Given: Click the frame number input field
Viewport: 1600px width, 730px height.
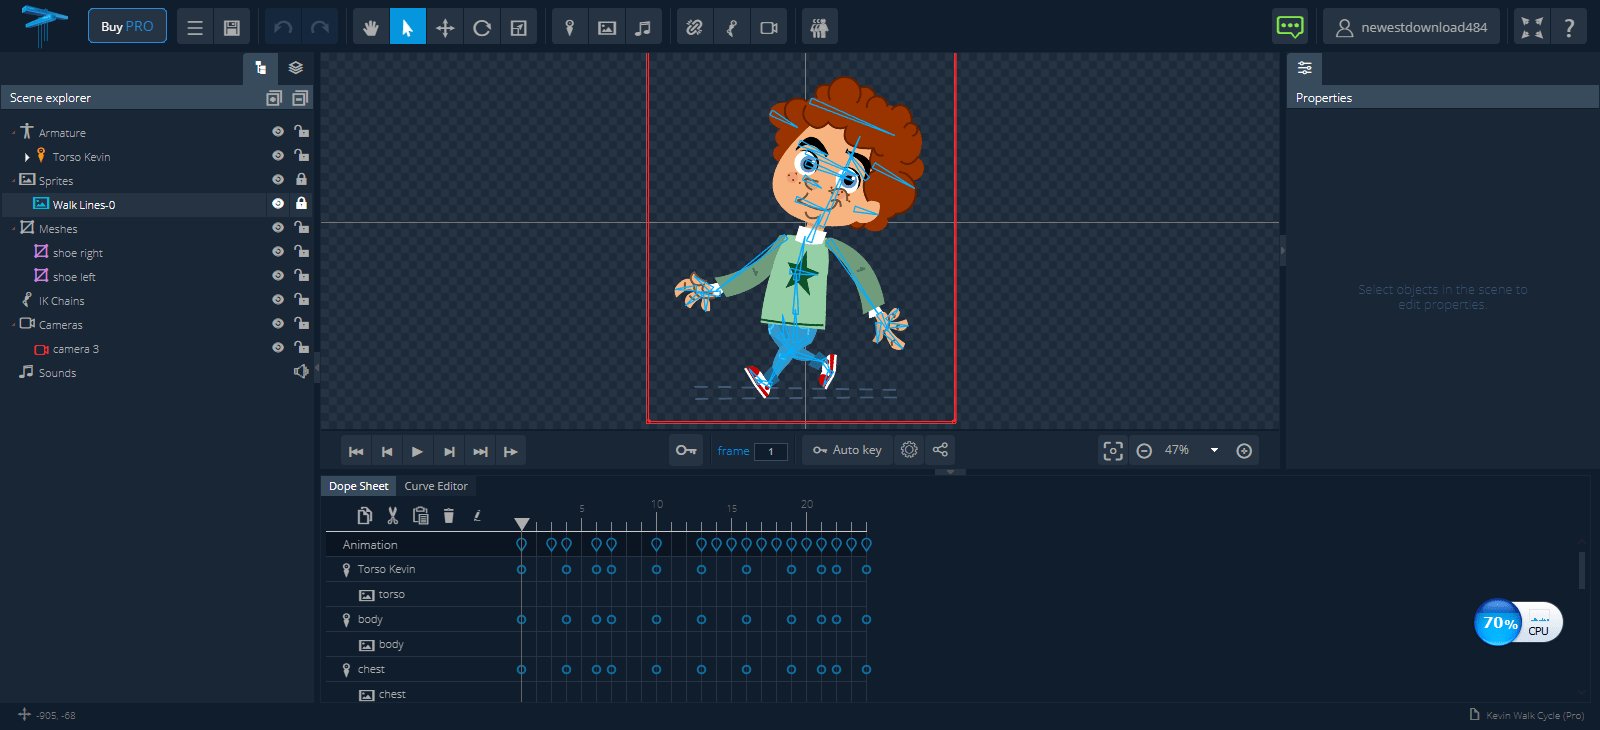Looking at the screenshot, I should pos(770,451).
